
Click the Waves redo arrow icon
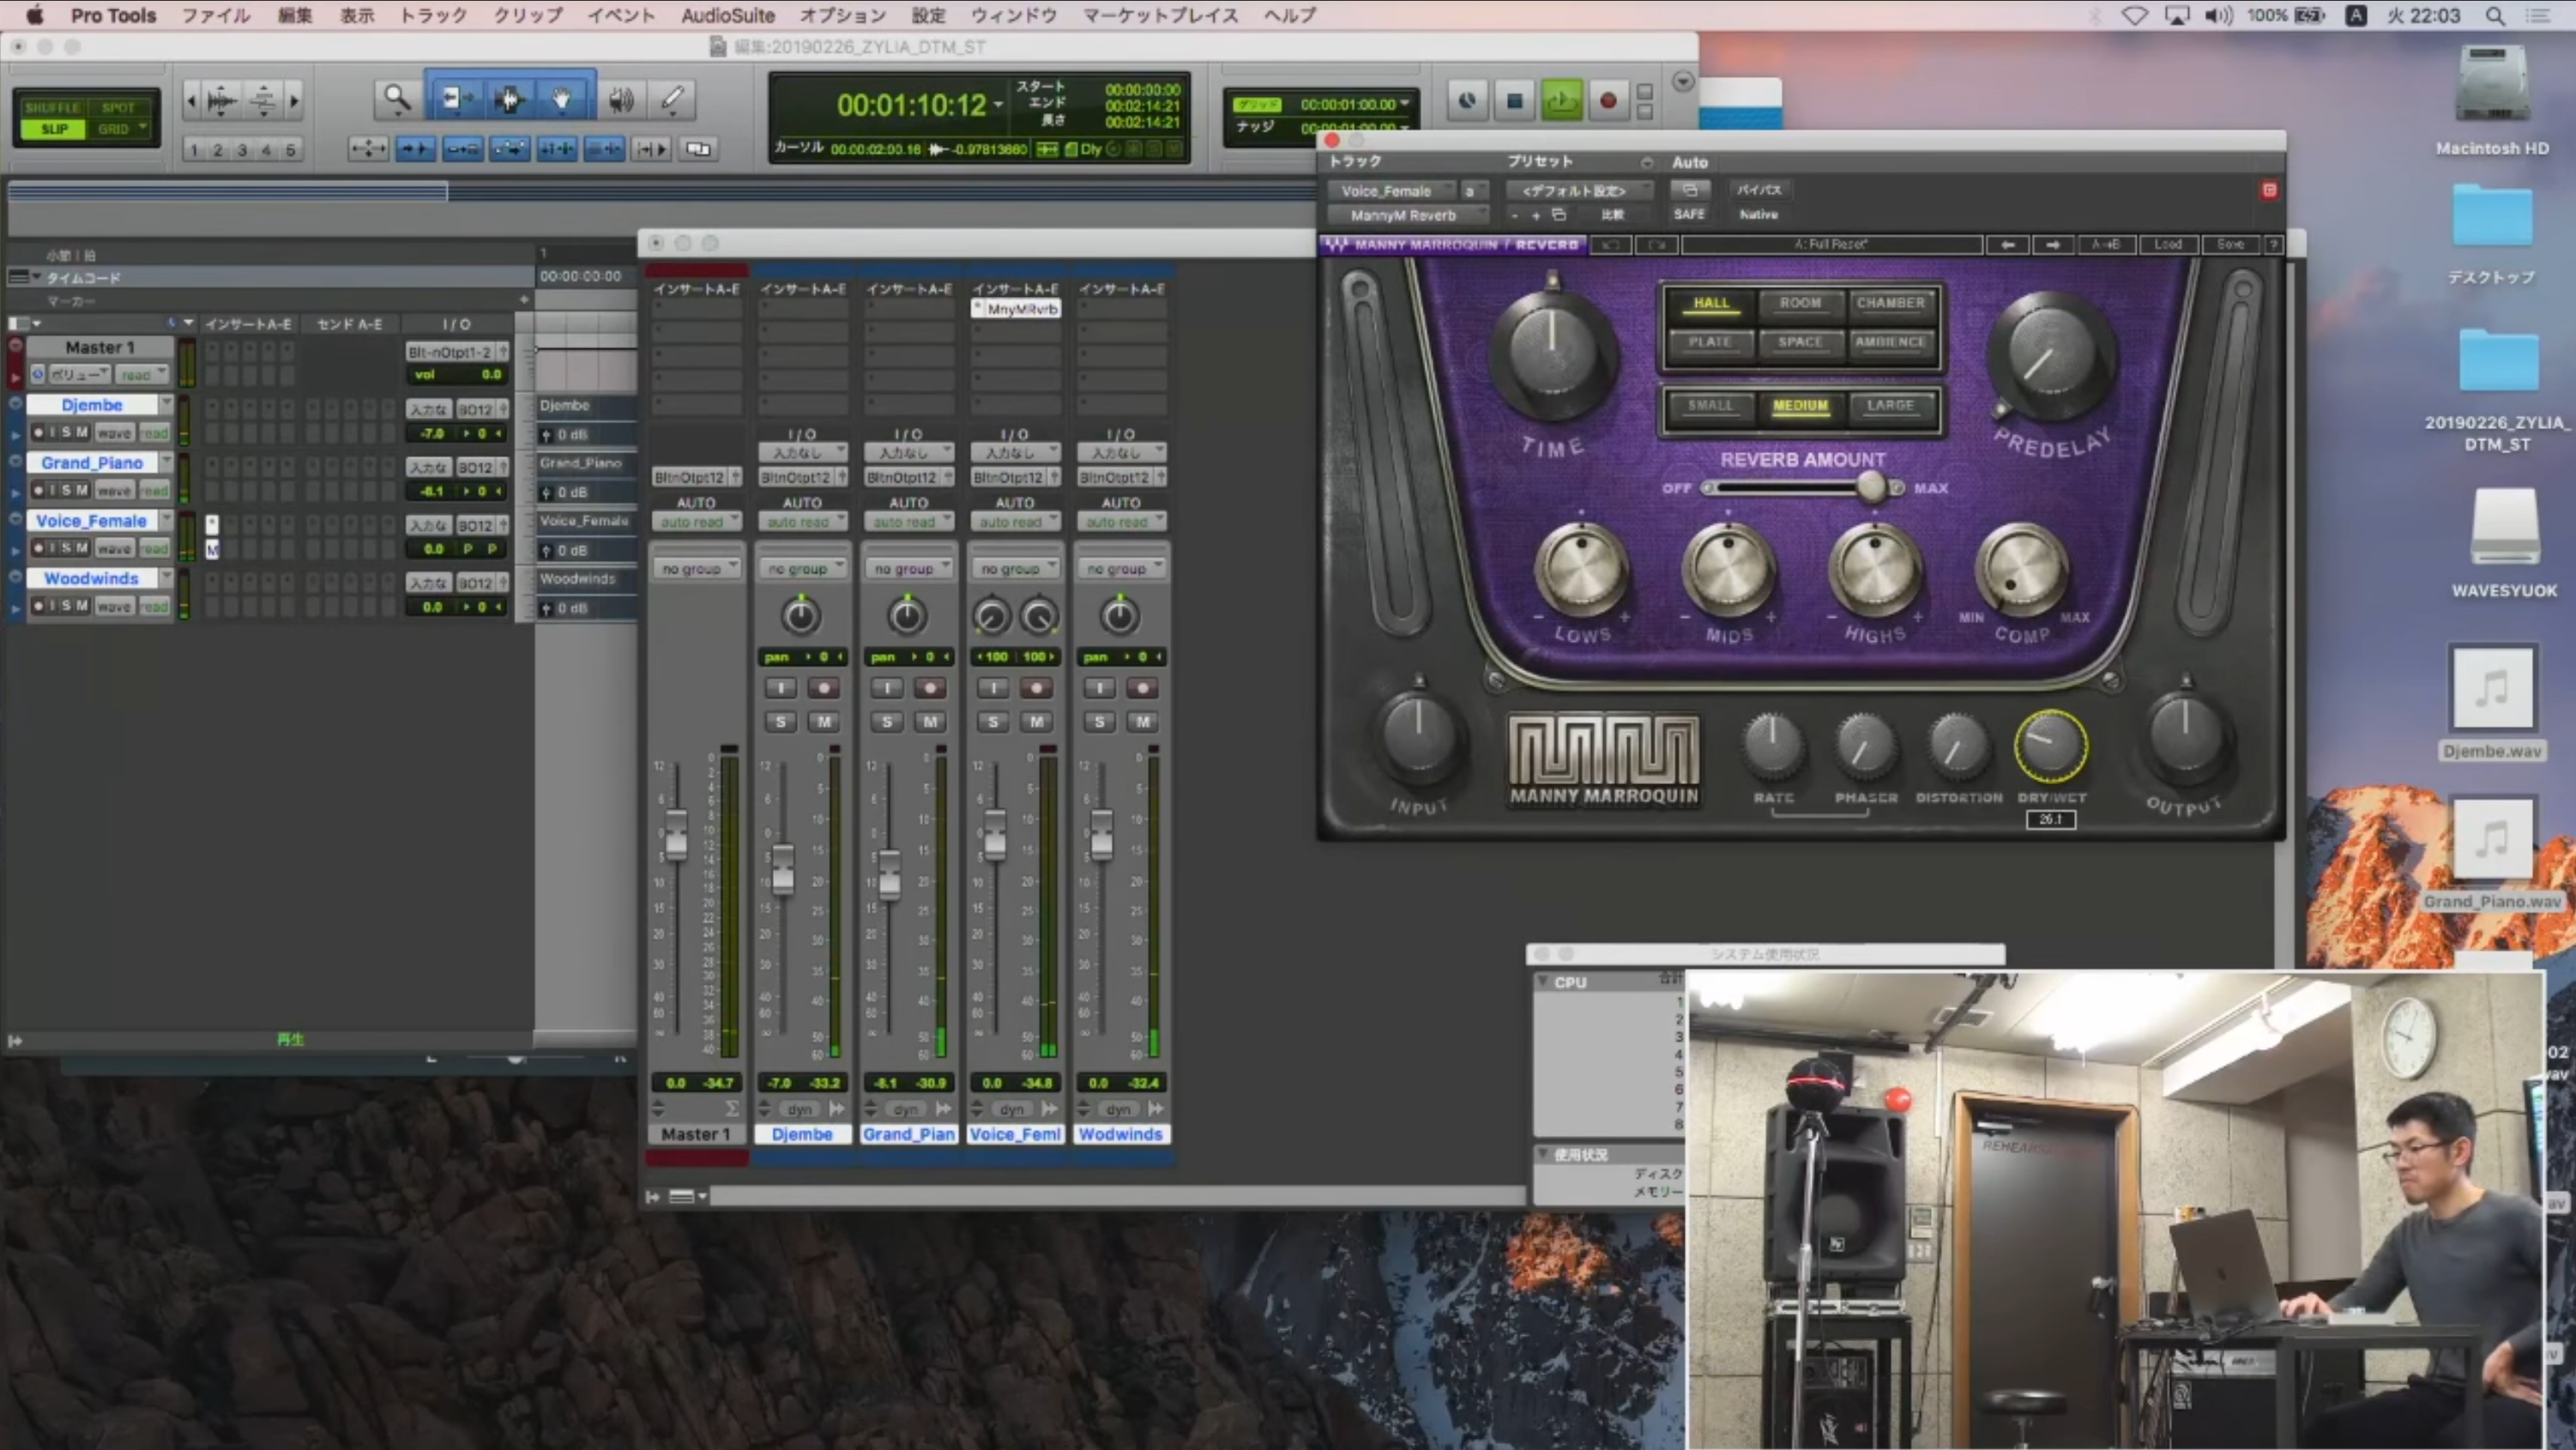click(x=1657, y=244)
